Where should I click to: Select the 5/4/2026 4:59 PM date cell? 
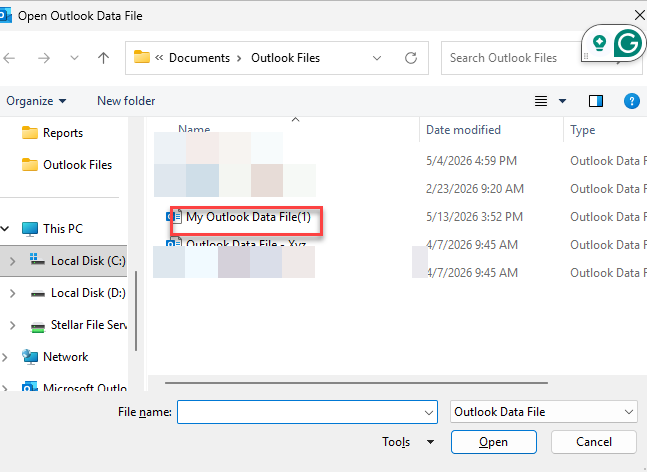(471, 160)
